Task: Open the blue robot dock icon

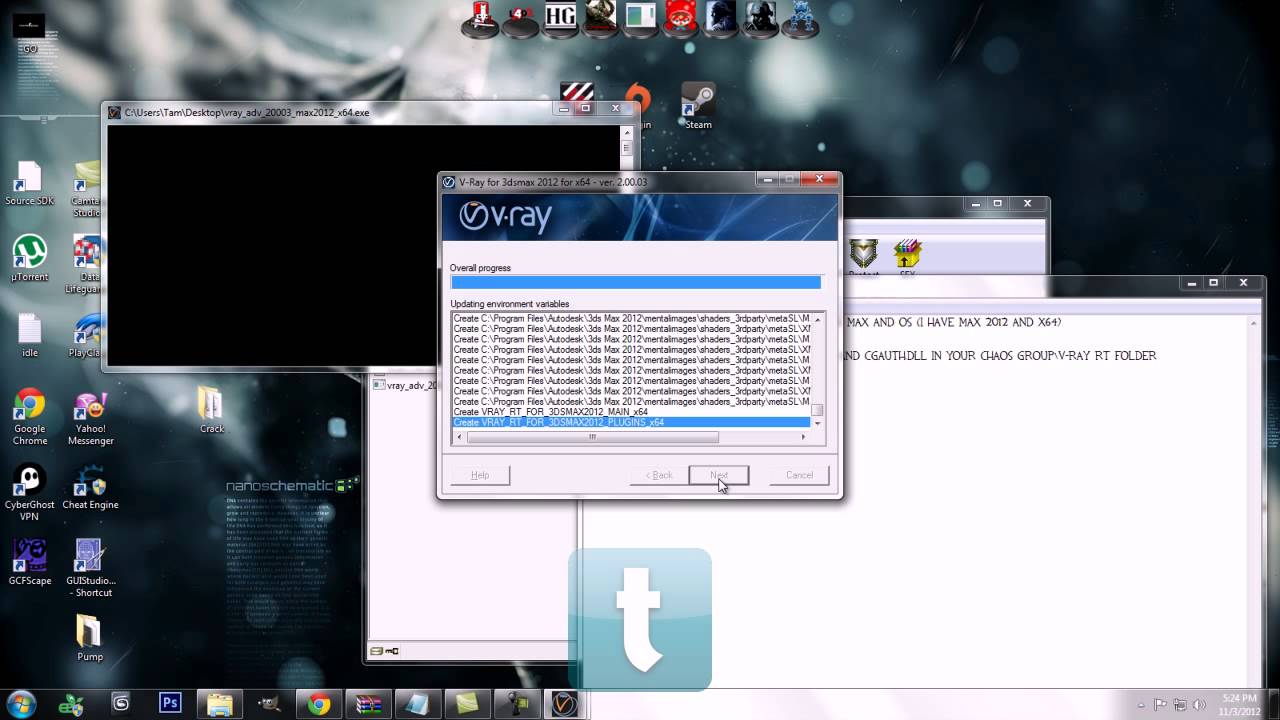Action: pyautogui.click(x=800, y=19)
